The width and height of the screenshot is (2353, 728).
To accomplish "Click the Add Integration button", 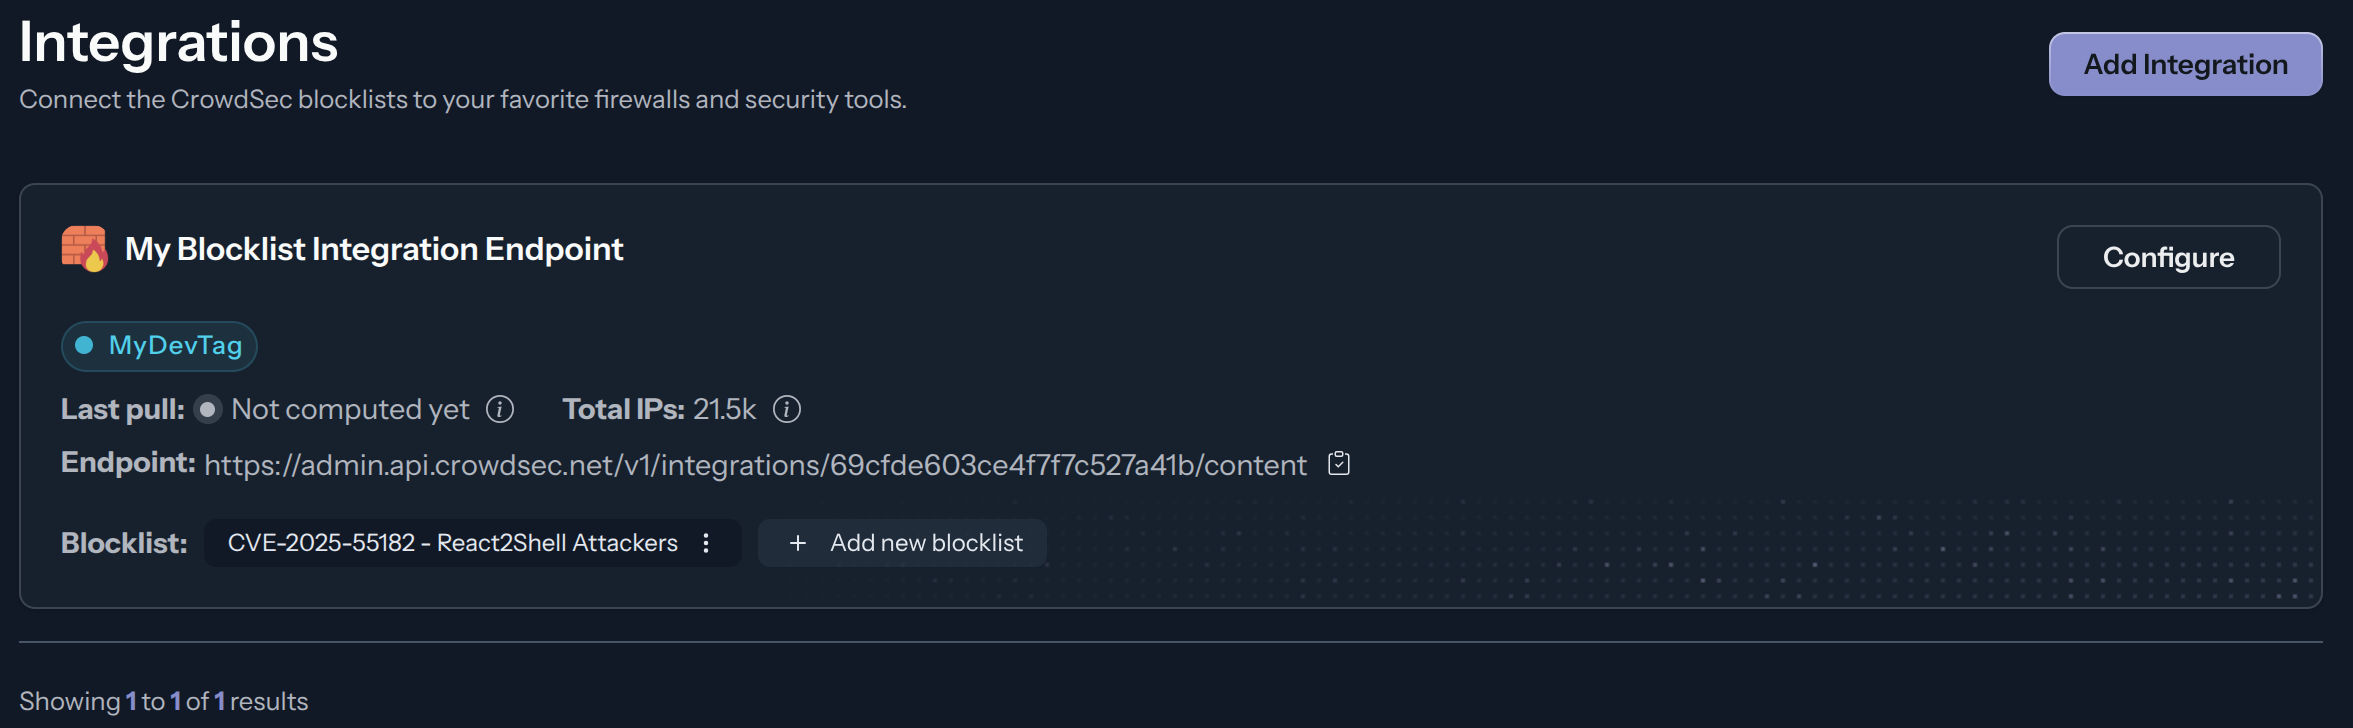I will point(2185,63).
